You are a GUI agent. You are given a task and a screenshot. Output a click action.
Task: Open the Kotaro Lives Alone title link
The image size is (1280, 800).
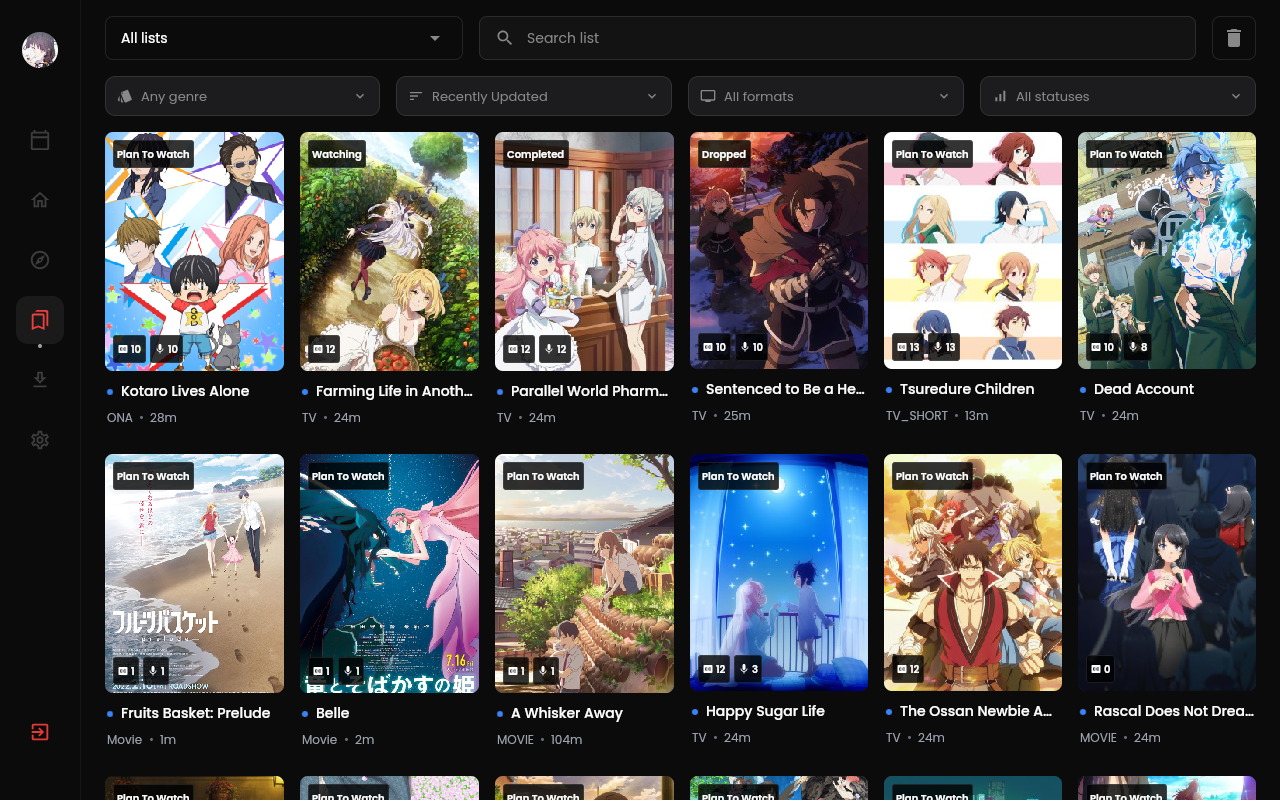tap(185, 391)
